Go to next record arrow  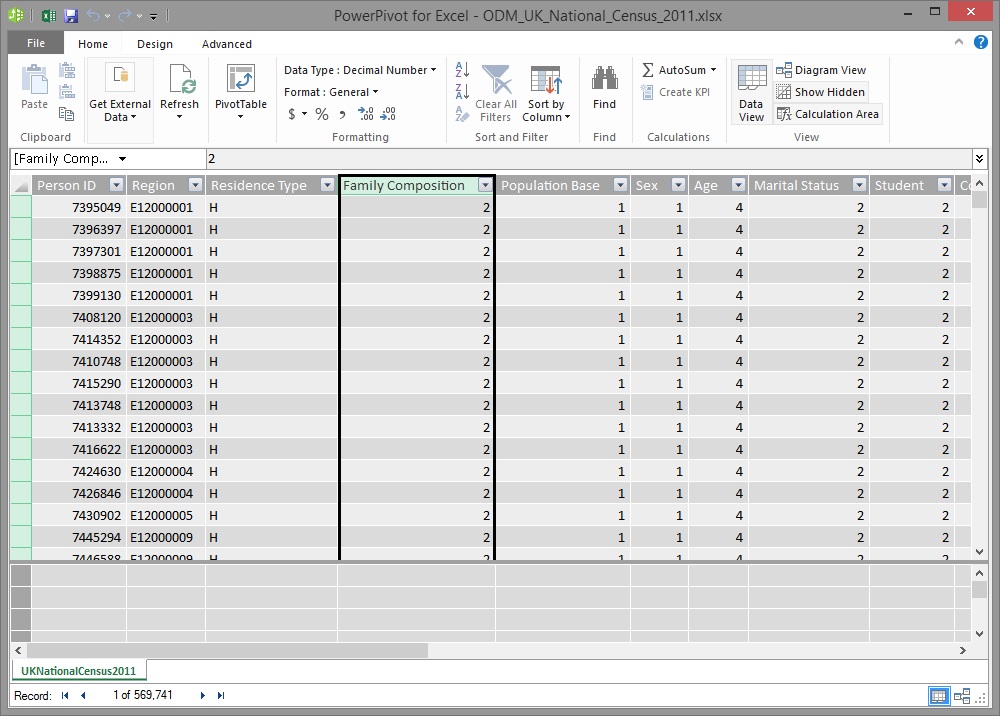203,696
